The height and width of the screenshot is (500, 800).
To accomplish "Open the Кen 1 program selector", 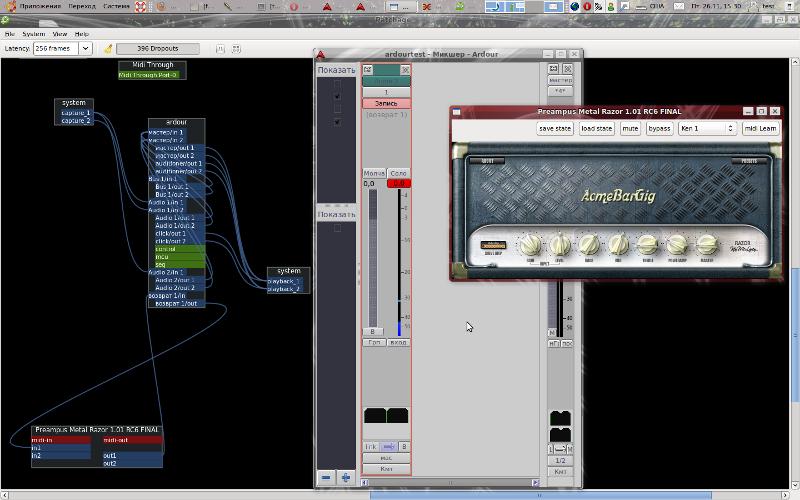I will pos(707,129).
